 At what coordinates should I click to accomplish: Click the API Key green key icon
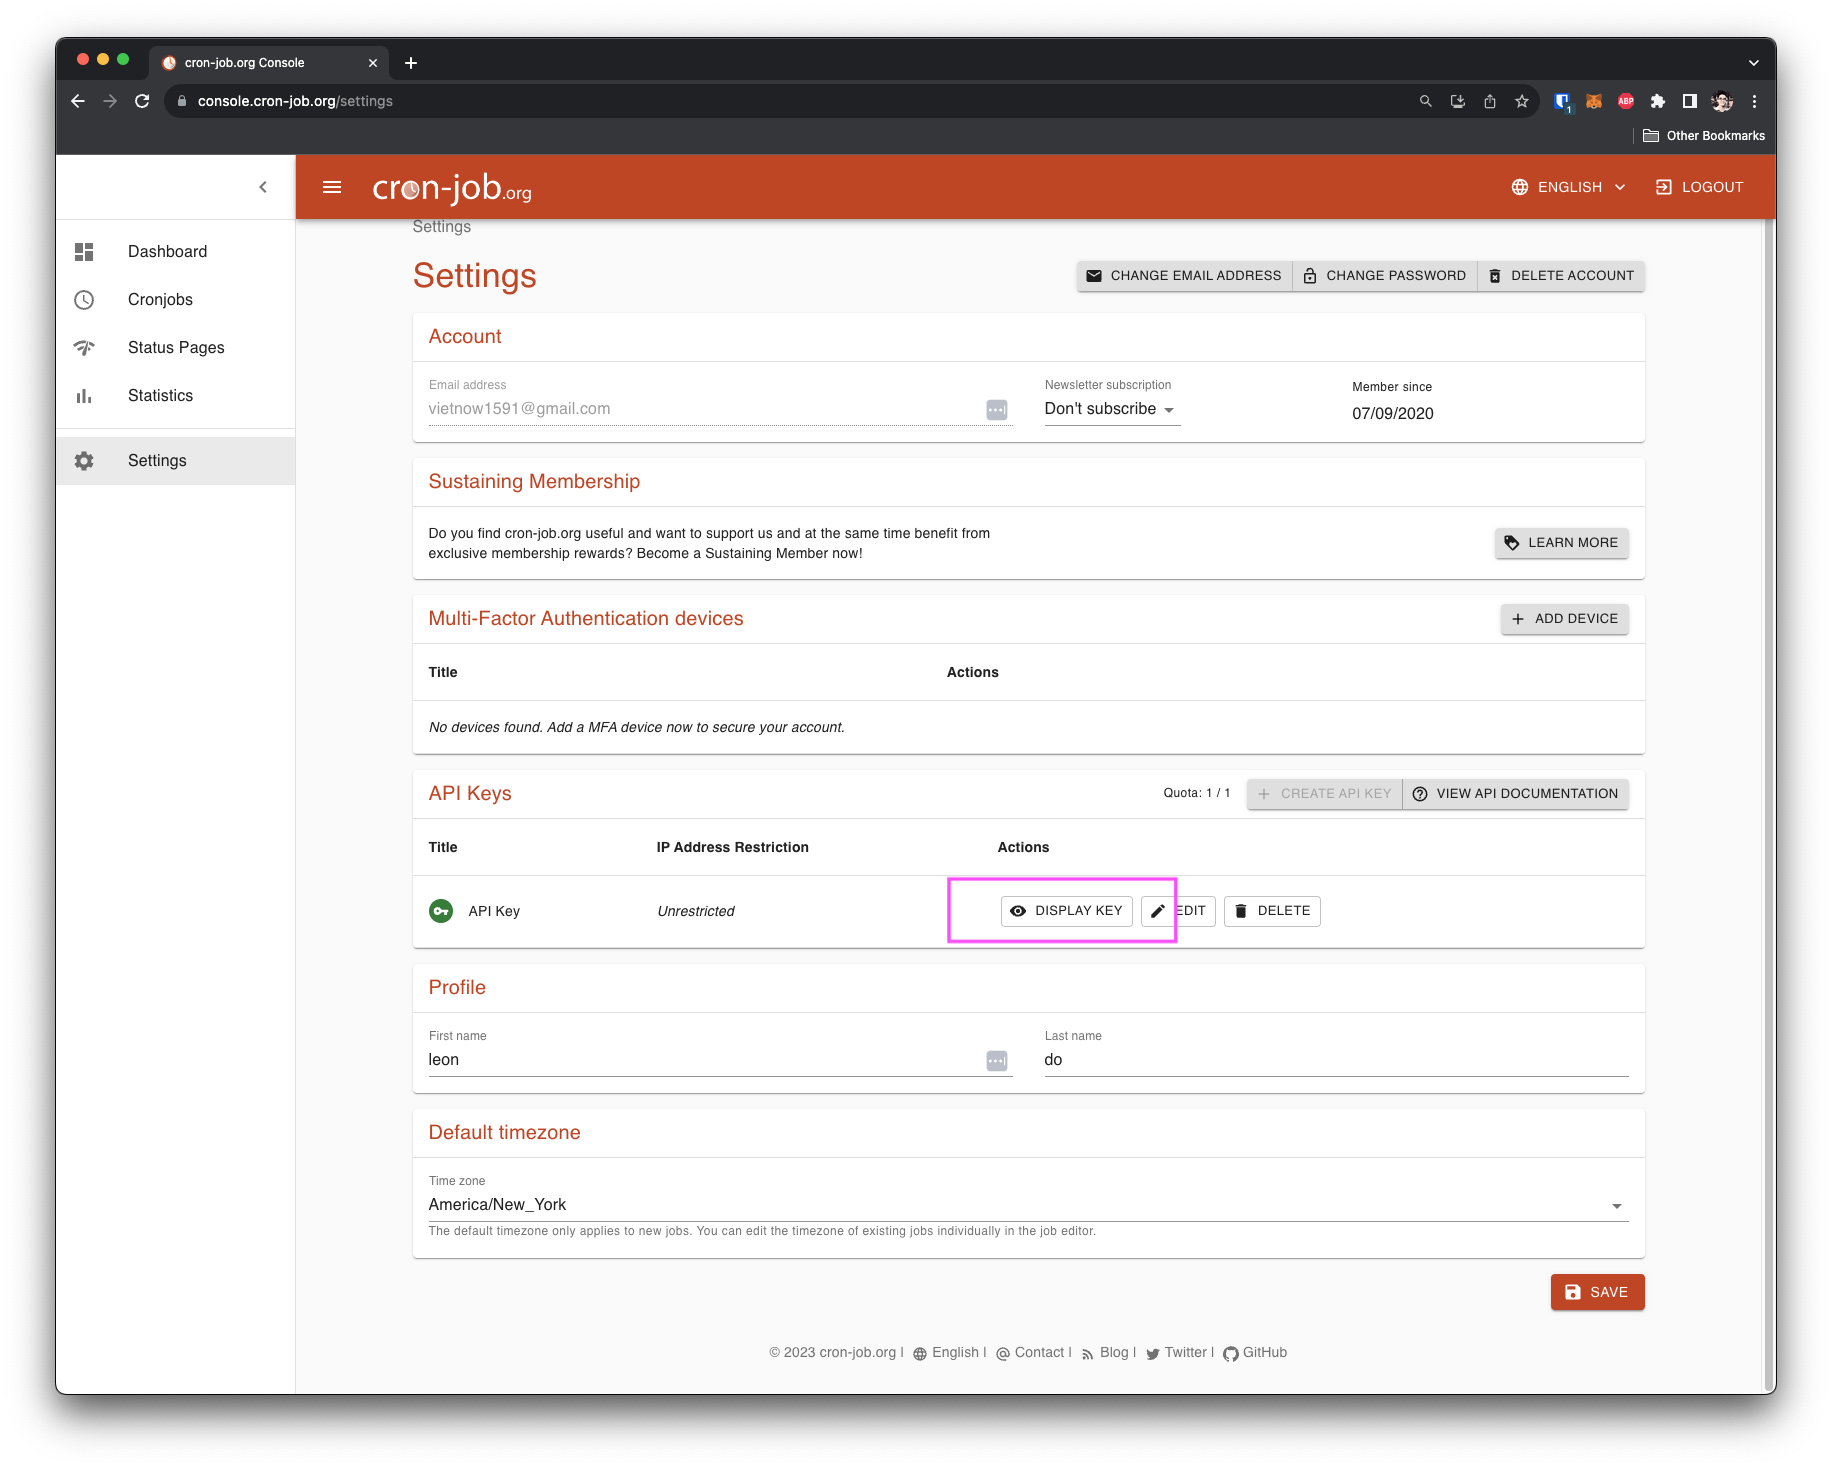pyautogui.click(x=441, y=911)
